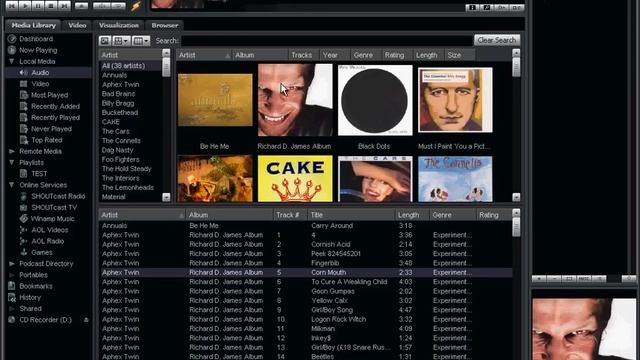This screenshot has width=640, height=360.
Task: Toggle repeat mode in the player
Action: coord(118,6)
